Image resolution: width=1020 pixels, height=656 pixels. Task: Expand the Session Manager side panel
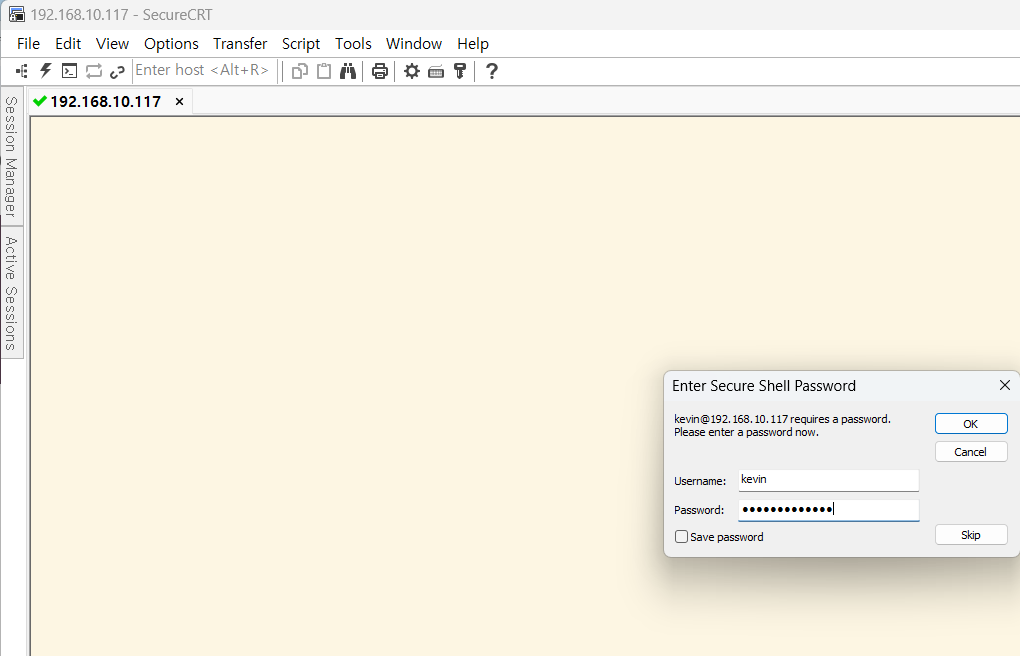(11, 156)
